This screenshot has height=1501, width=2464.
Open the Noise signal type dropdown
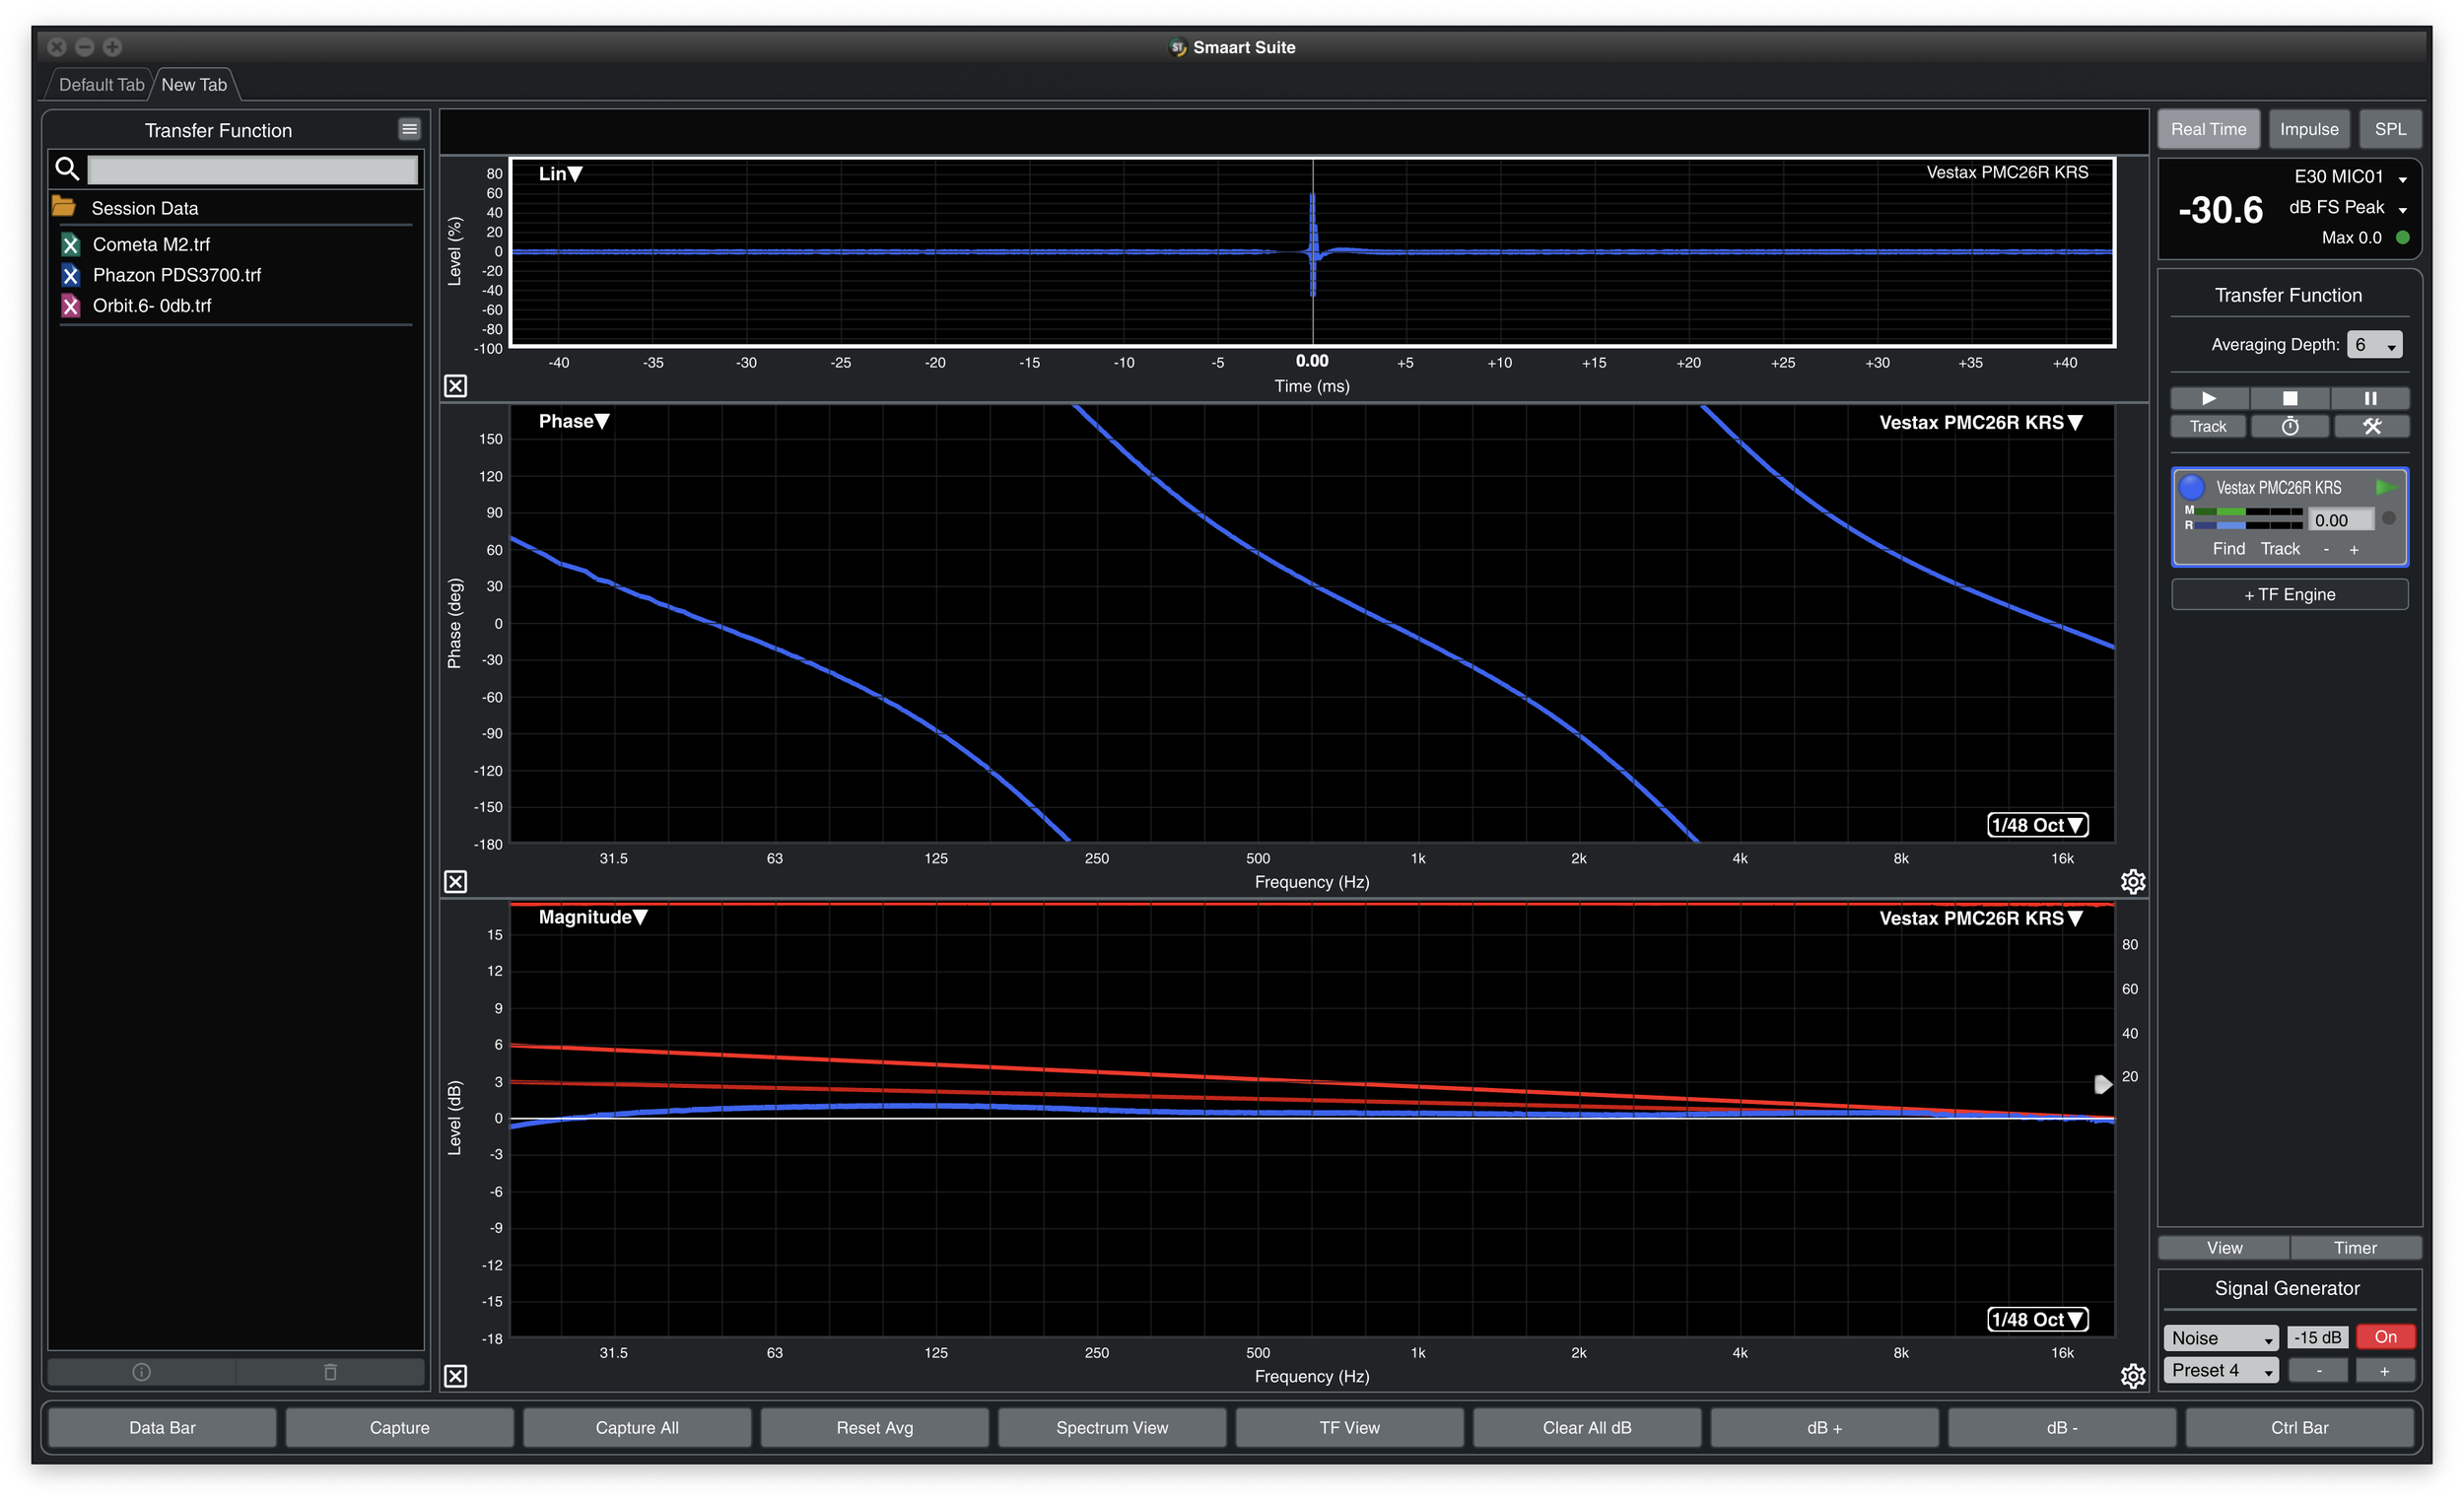click(x=2221, y=1337)
